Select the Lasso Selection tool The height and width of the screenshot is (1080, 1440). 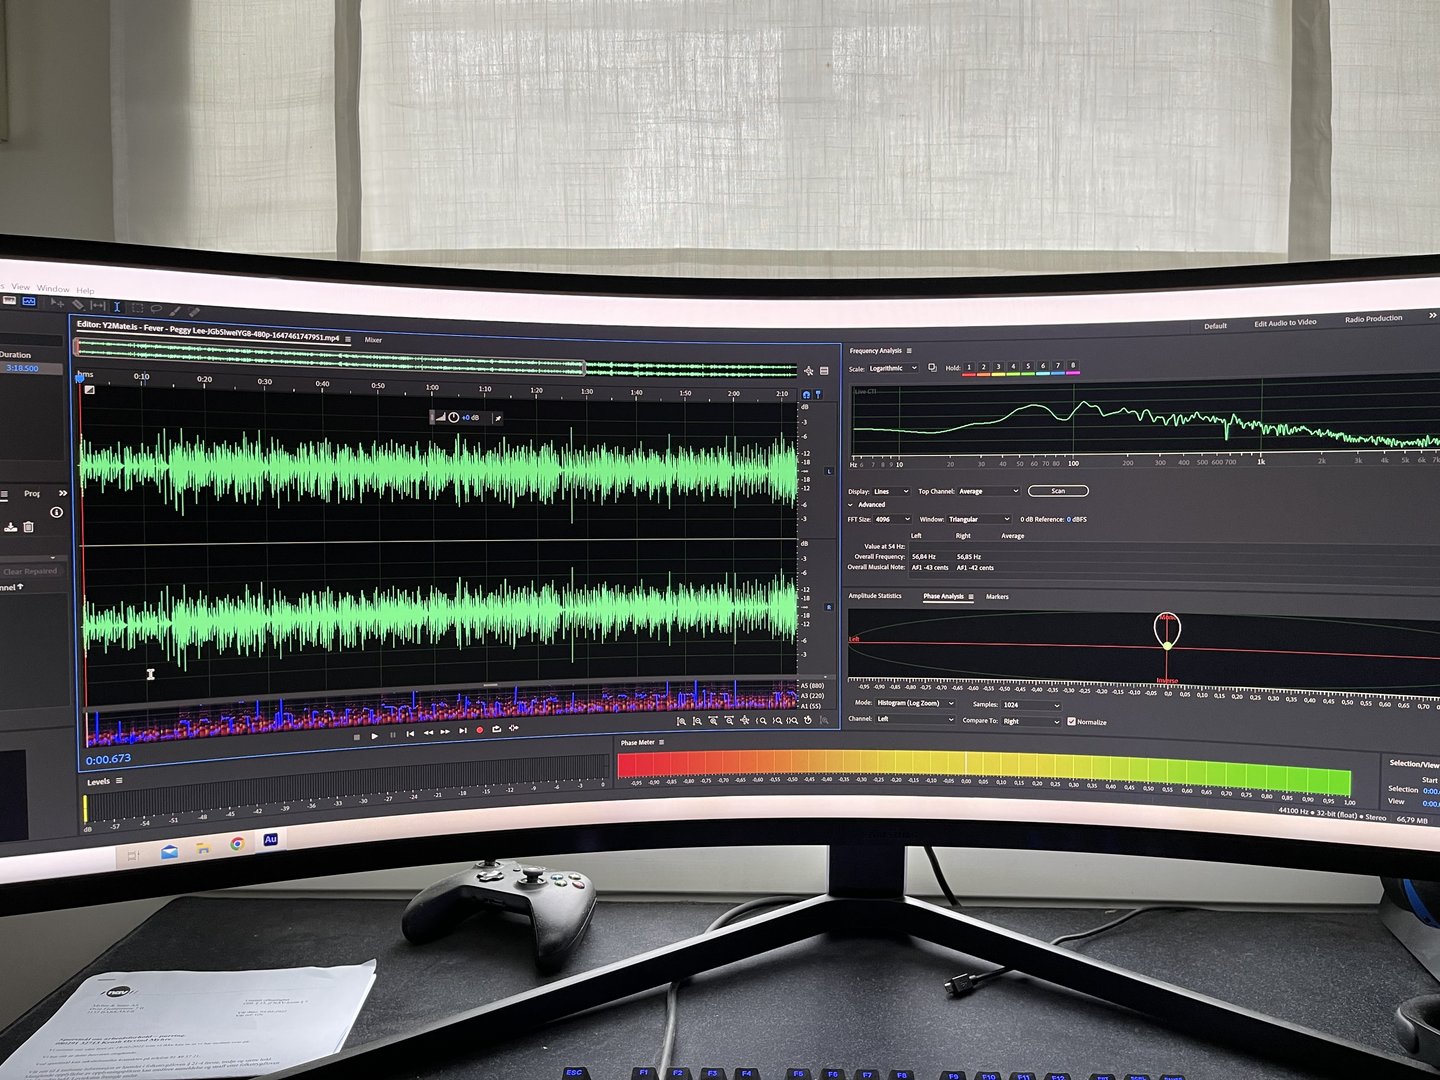[156, 308]
